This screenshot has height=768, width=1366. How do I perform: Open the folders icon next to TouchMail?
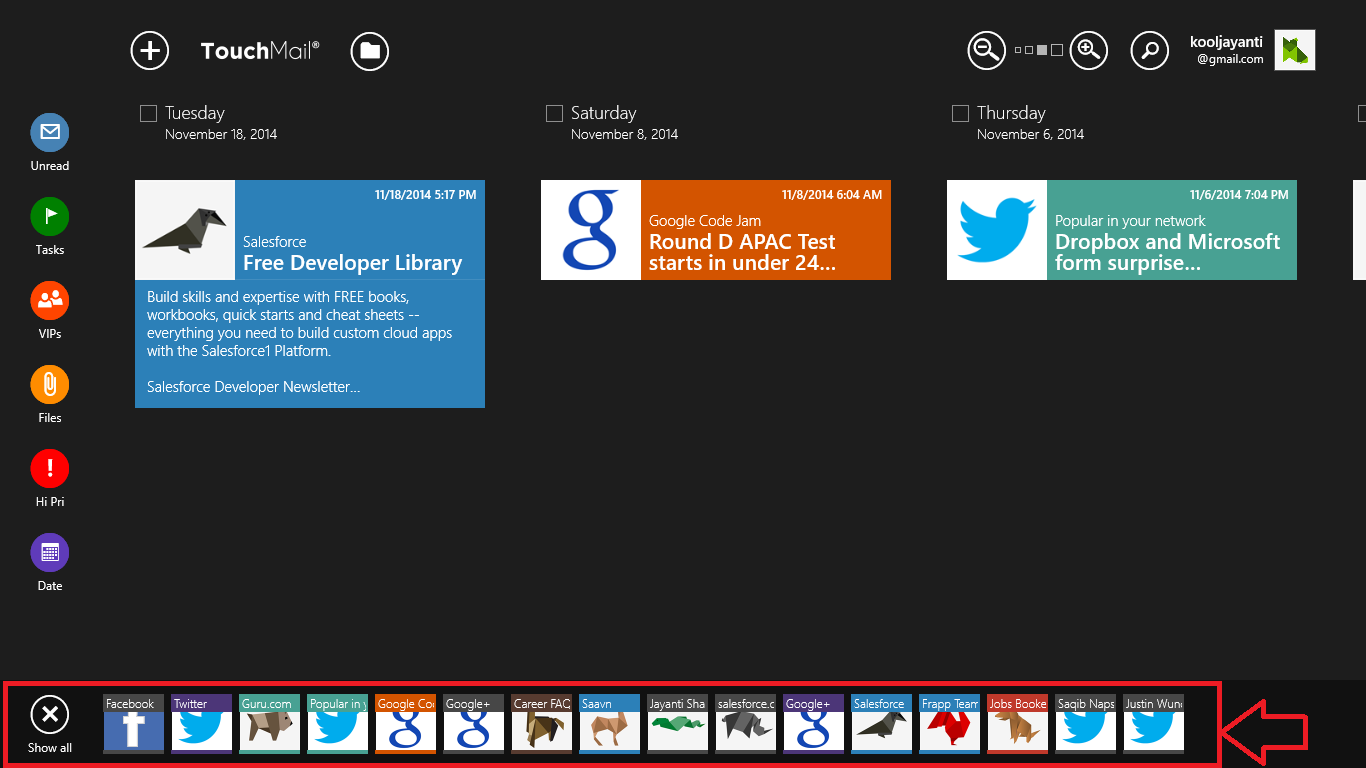coord(370,50)
